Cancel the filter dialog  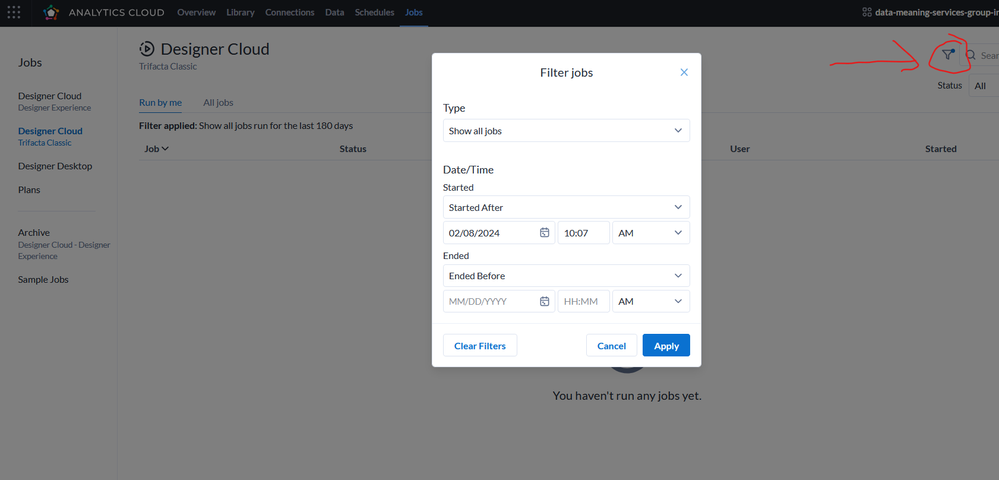[x=611, y=346]
